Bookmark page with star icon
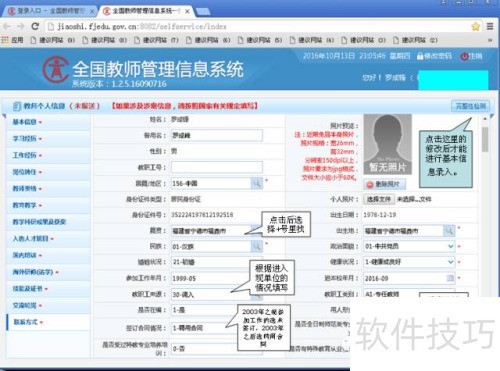Image resolution: width=500 pixels, height=371 pixels. pos(476,26)
